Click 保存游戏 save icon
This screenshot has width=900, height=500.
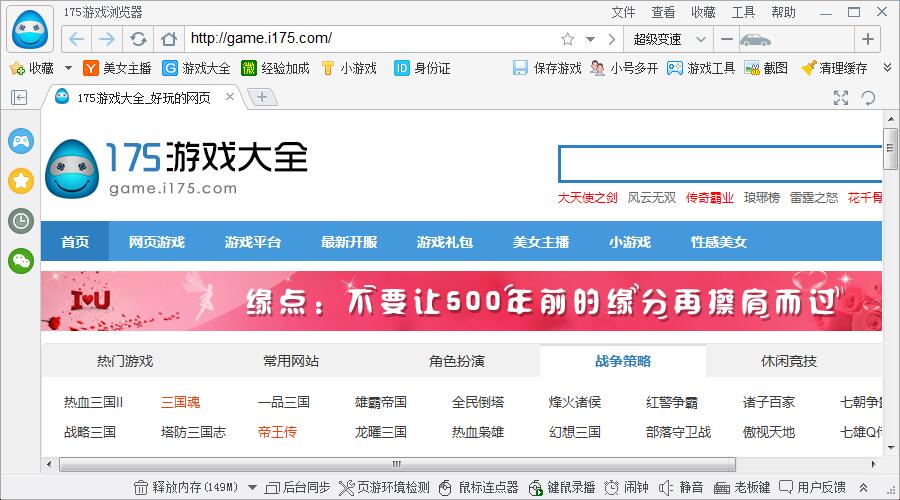pos(520,68)
